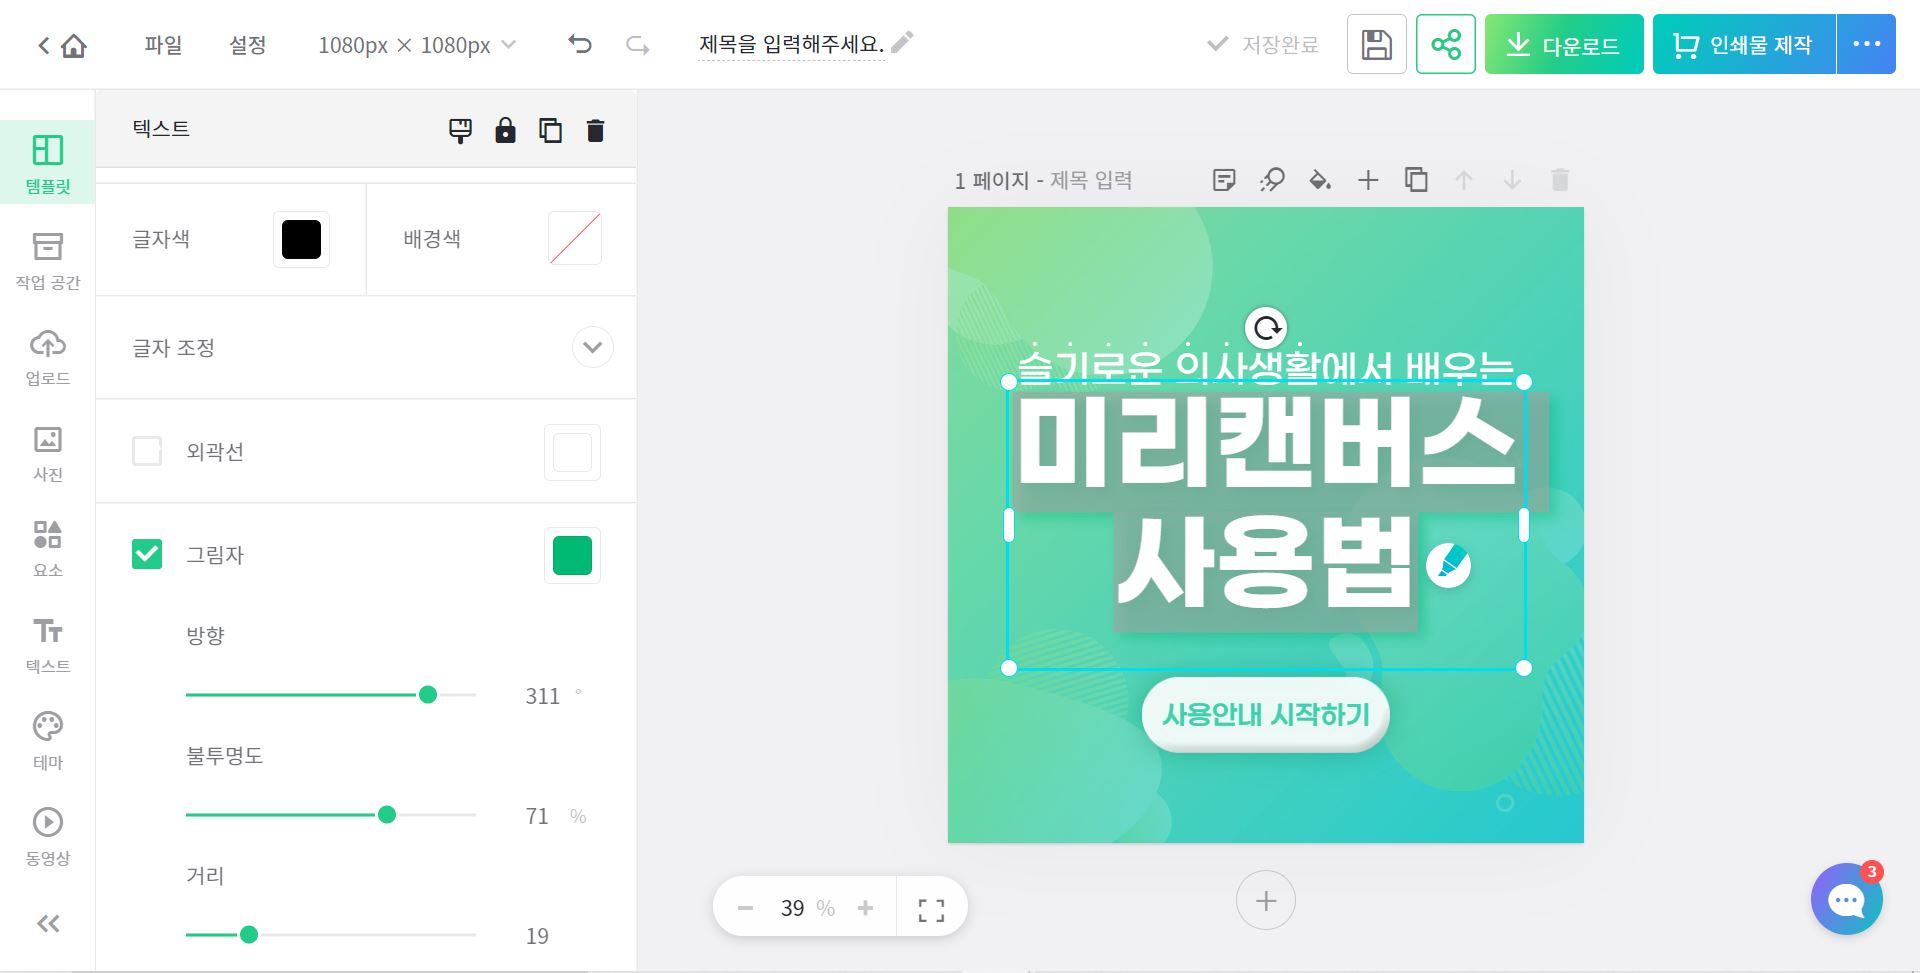Redo the last action
This screenshot has height=973, width=1920.
(x=637, y=45)
